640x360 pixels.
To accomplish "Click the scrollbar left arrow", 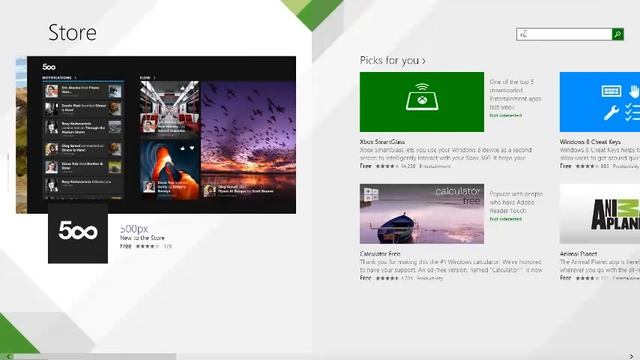I will click(9, 357).
